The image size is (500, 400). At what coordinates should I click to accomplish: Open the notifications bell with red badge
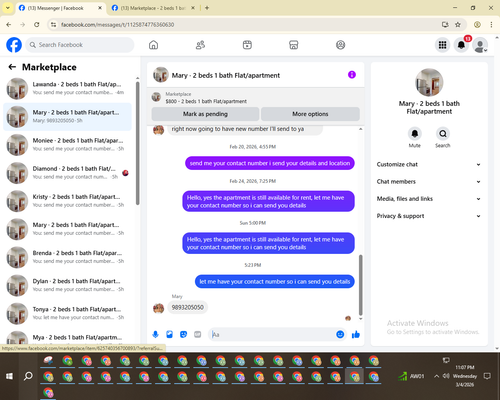[461, 45]
